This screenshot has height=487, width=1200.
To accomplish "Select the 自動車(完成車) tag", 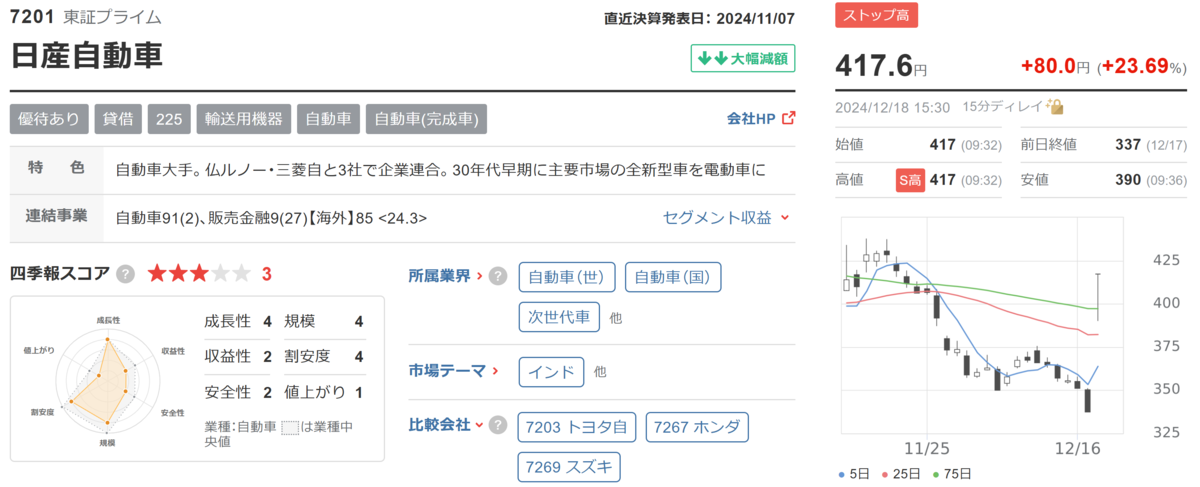I will tap(426, 118).
